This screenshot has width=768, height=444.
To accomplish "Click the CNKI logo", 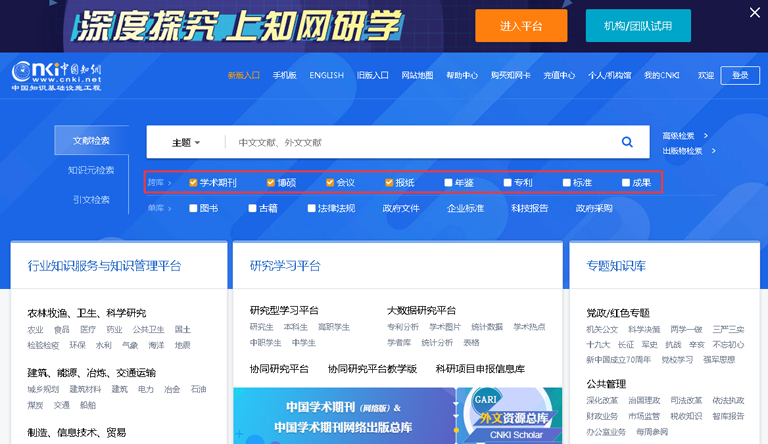I will click(57, 76).
